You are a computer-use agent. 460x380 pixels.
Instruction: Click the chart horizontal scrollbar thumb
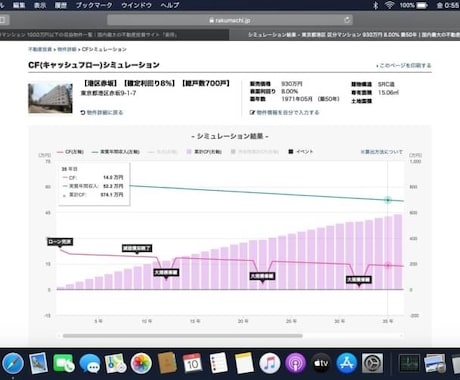[x=183, y=336]
